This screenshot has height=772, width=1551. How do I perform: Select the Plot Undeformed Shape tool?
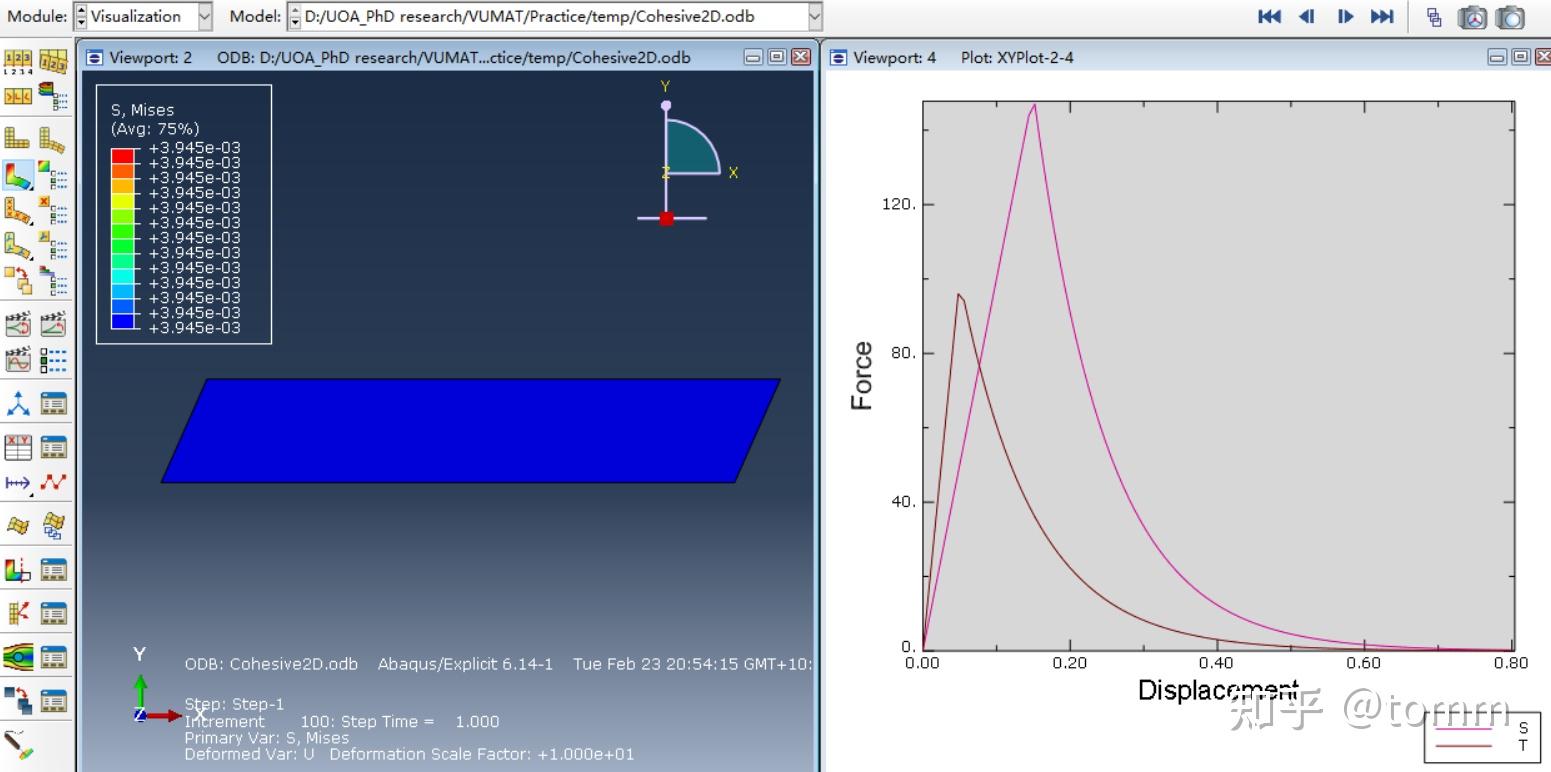[18, 138]
